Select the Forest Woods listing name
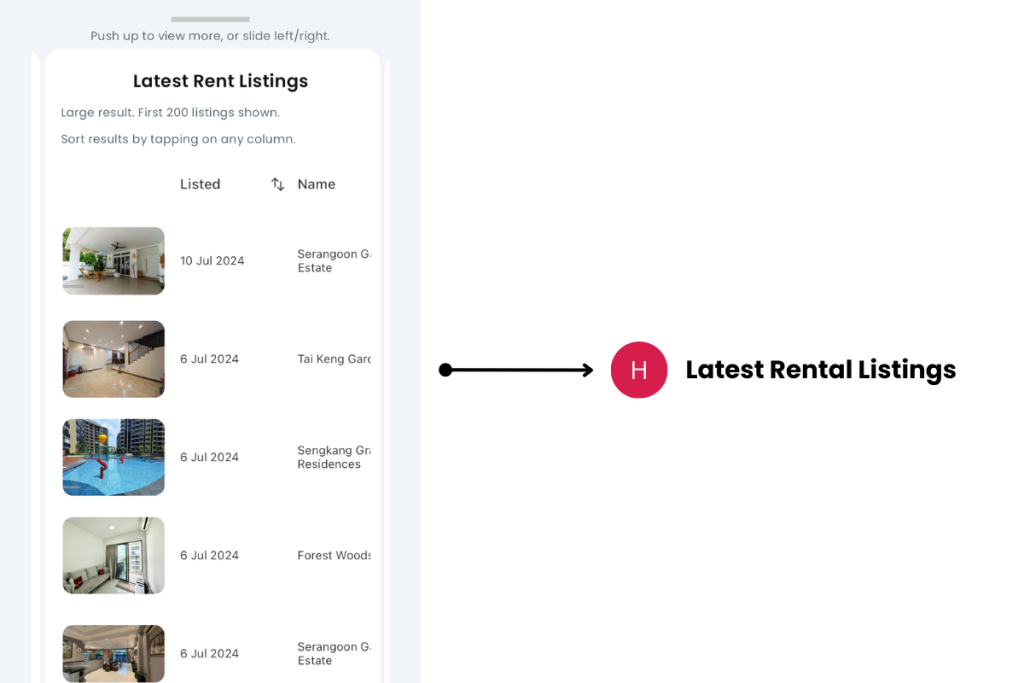1024x683 pixels. (334, 555)
